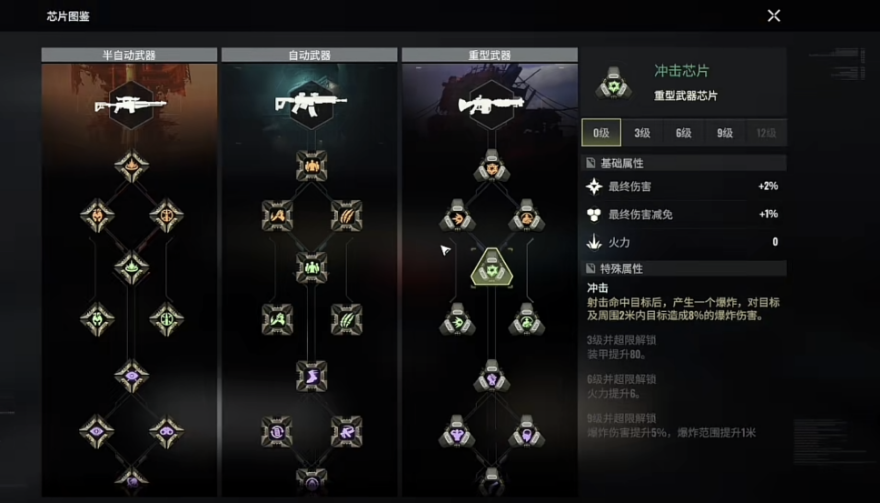880x503 pixels.
Task: Select the top orange chip under 半自动武器
Action: click(131, 166)
